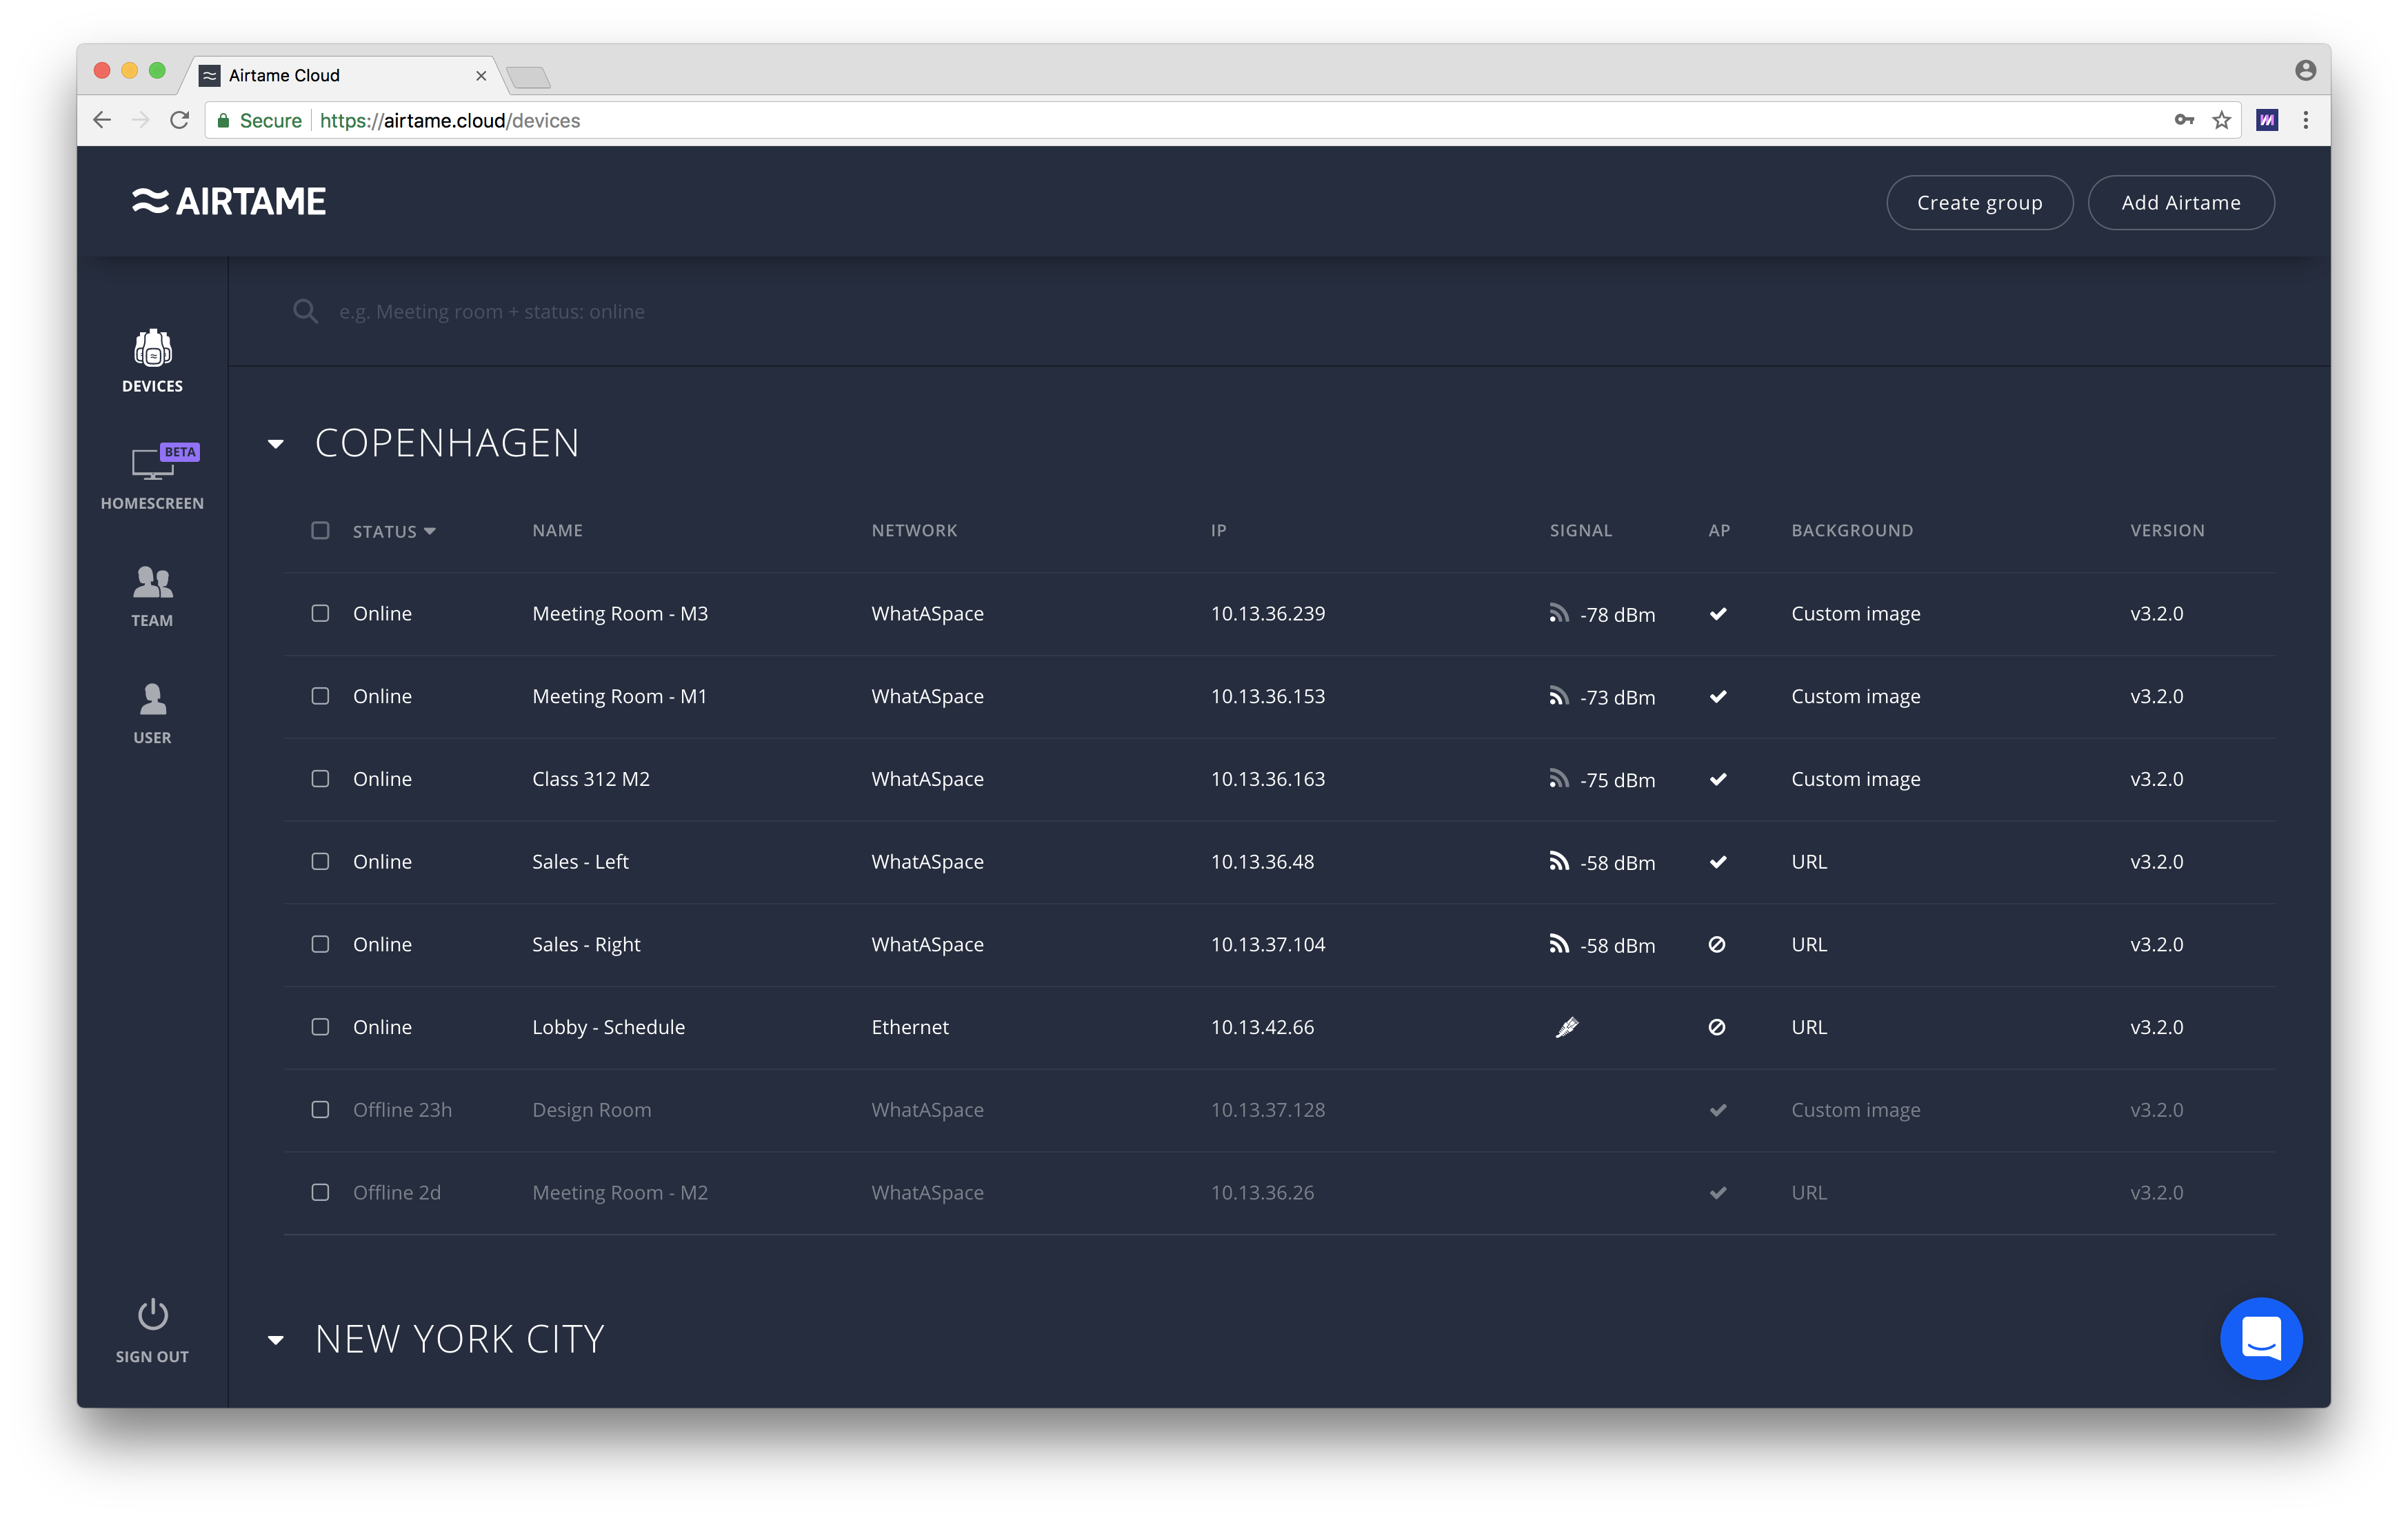This screenshot has width=2408, height=1518.
Task: Sort devices by Status column
Action: click(394, 531)
